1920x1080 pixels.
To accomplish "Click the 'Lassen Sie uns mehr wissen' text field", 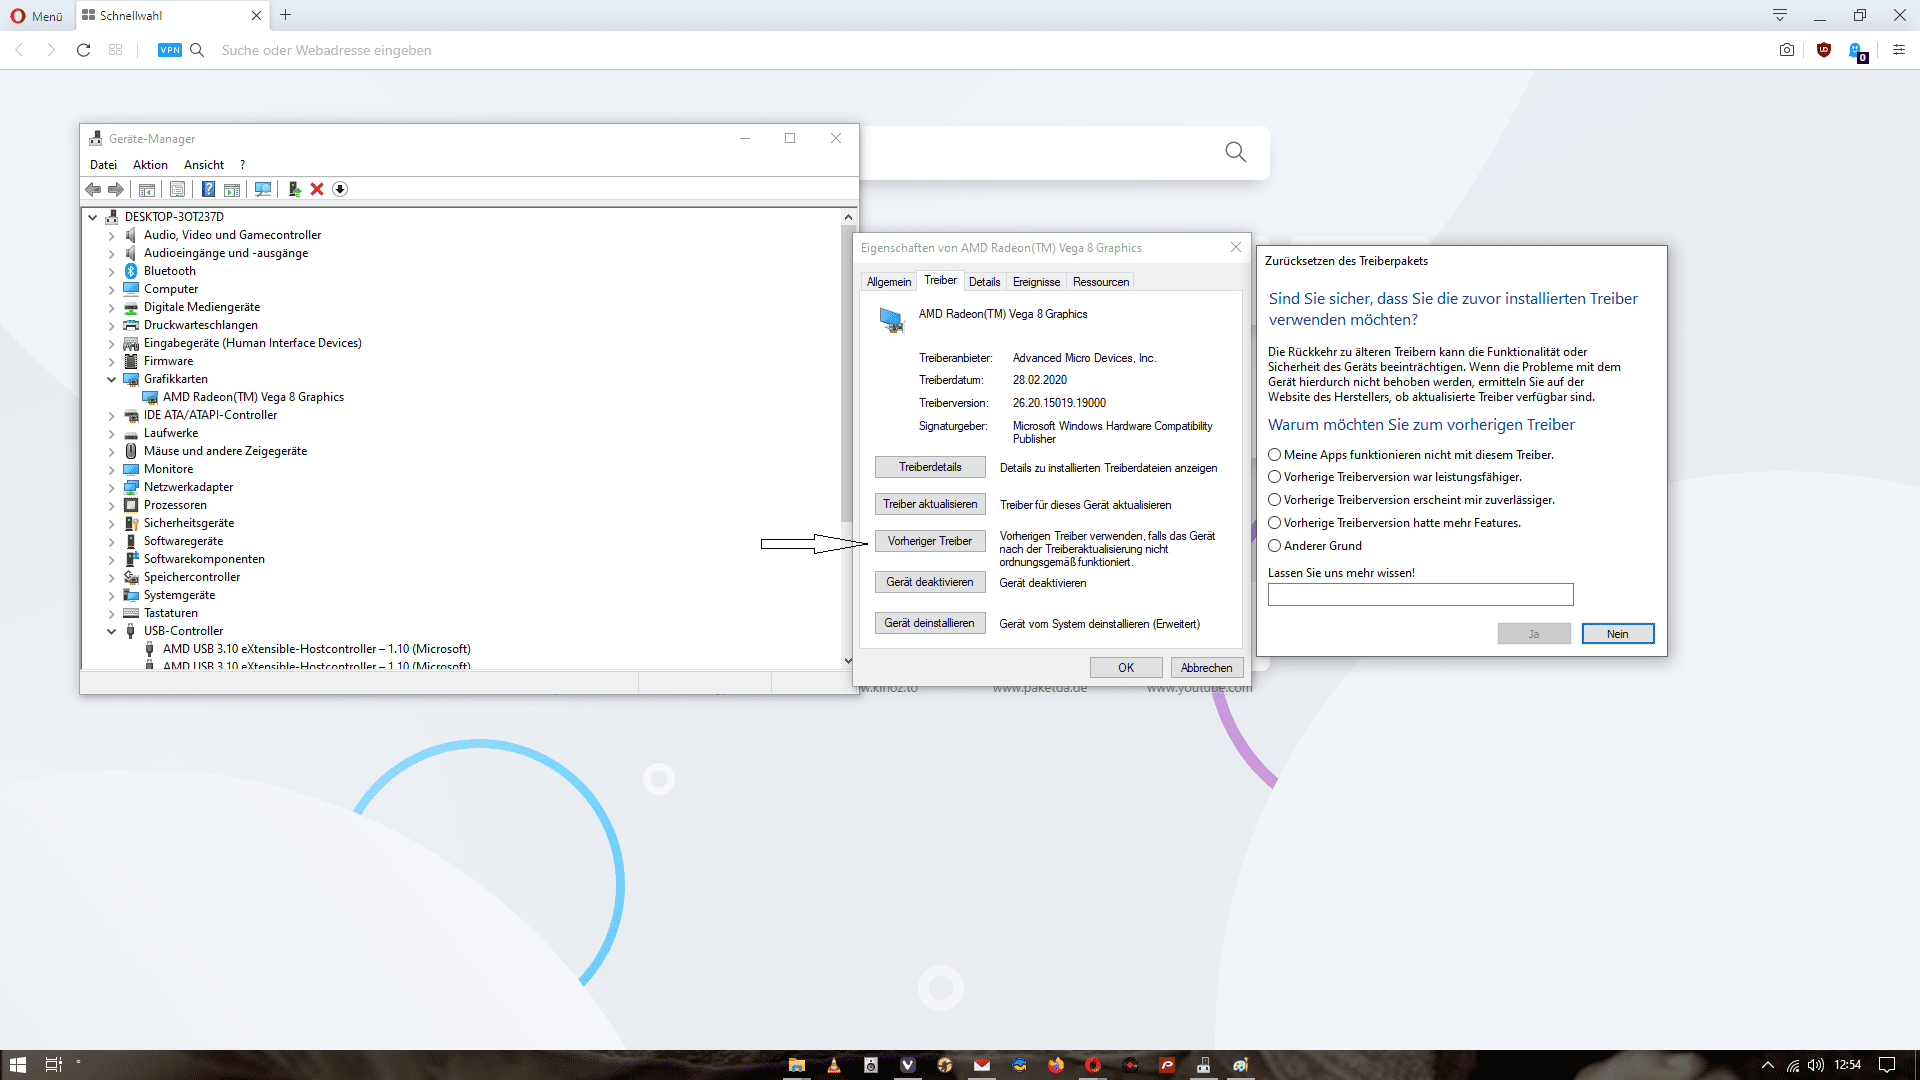I will click(1420, 595).
